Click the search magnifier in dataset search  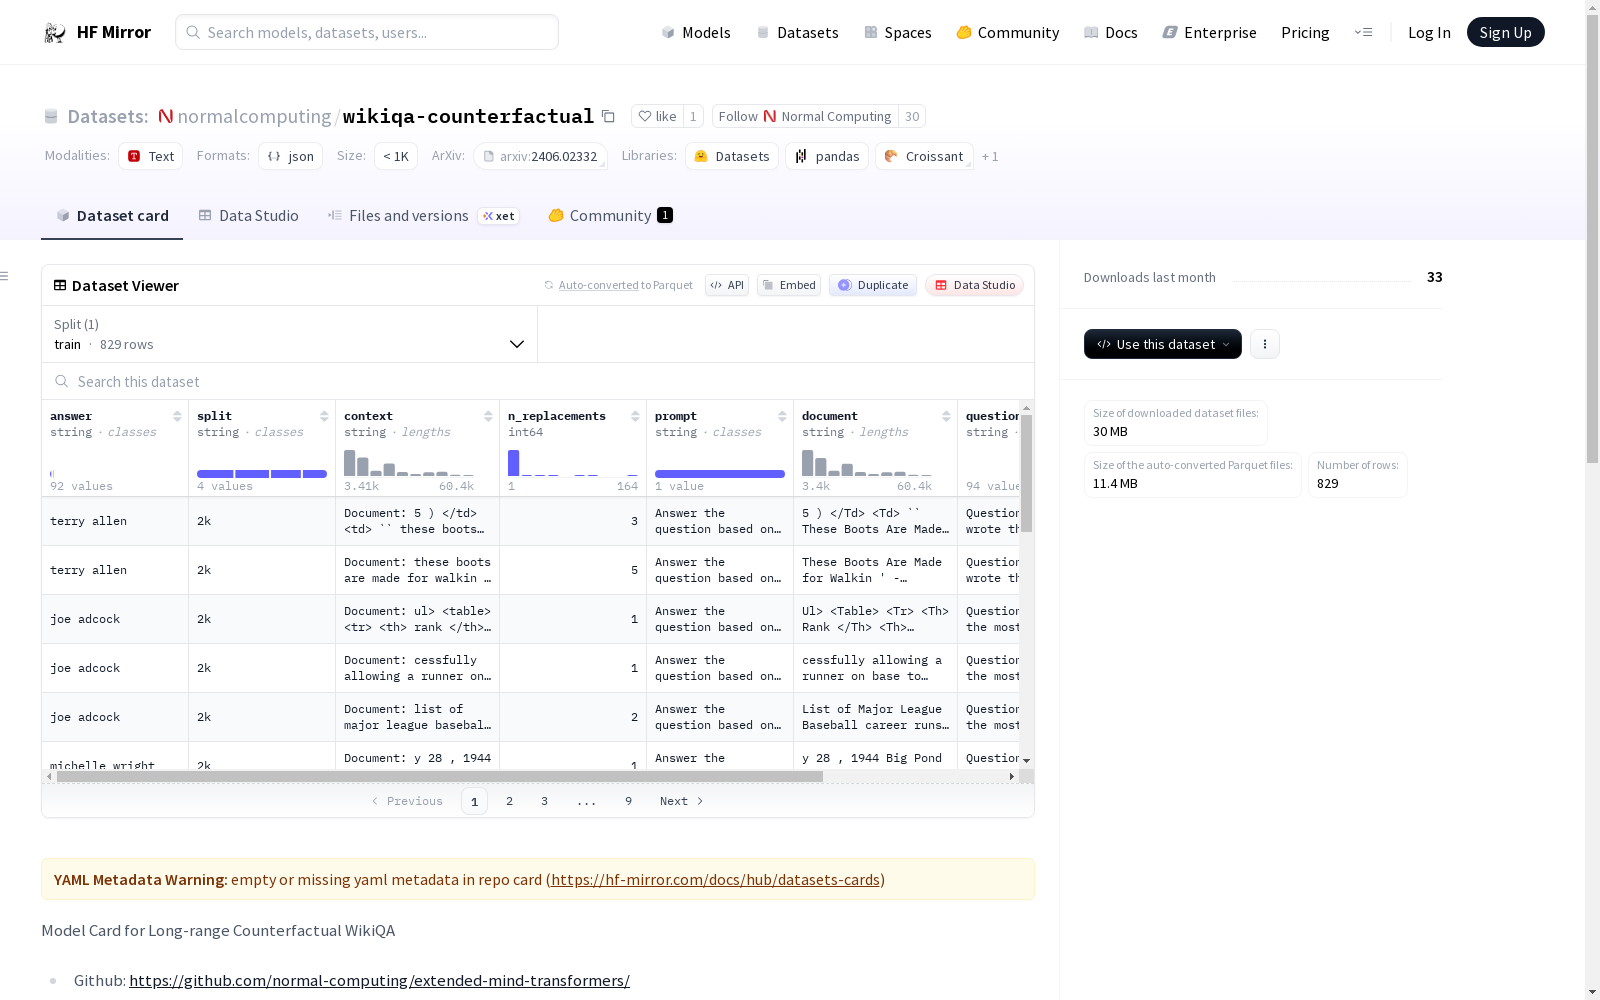62,381
